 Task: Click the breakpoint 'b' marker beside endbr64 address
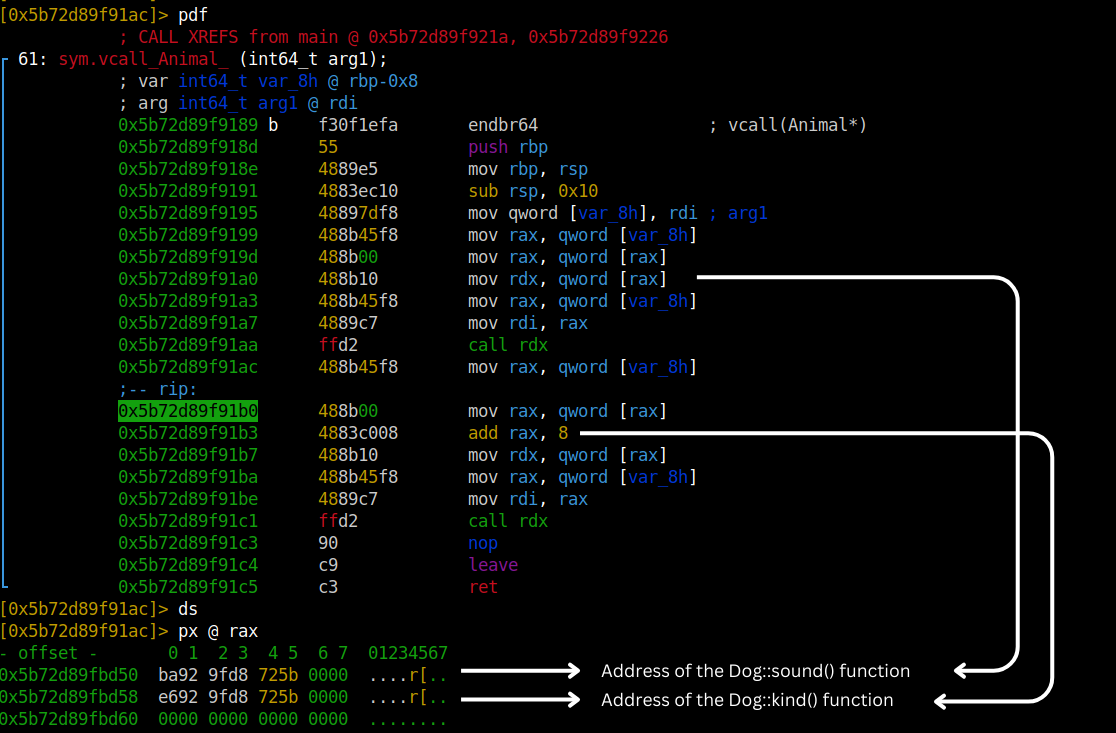273,125
